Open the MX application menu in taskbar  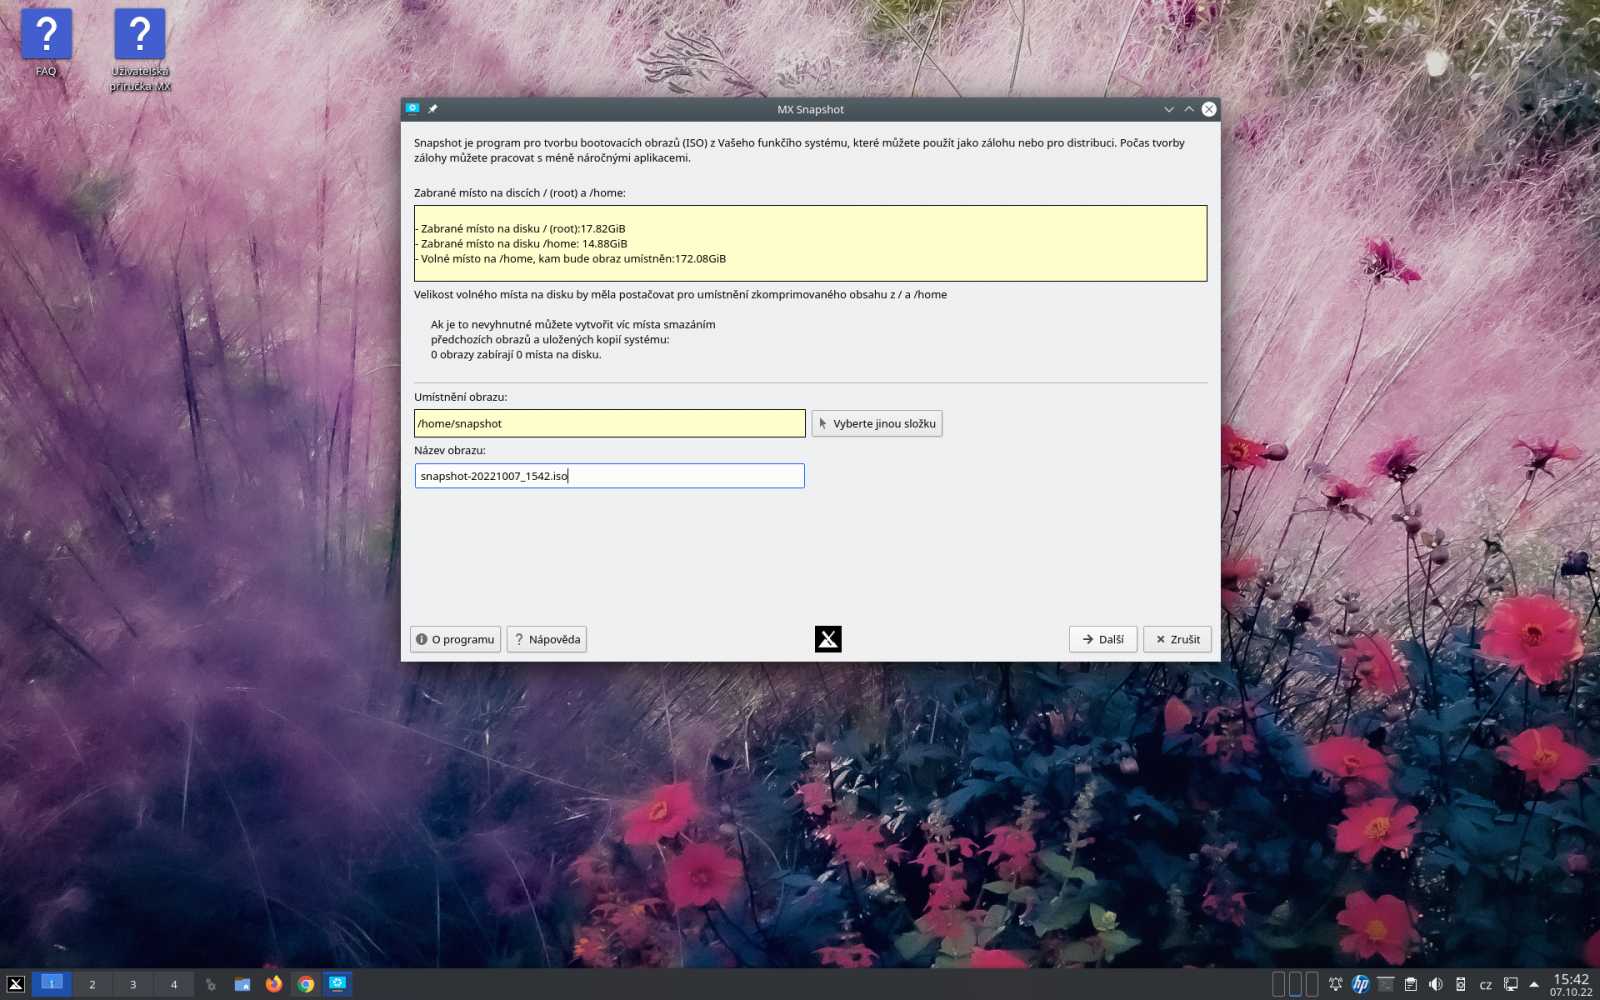(16, 984)
